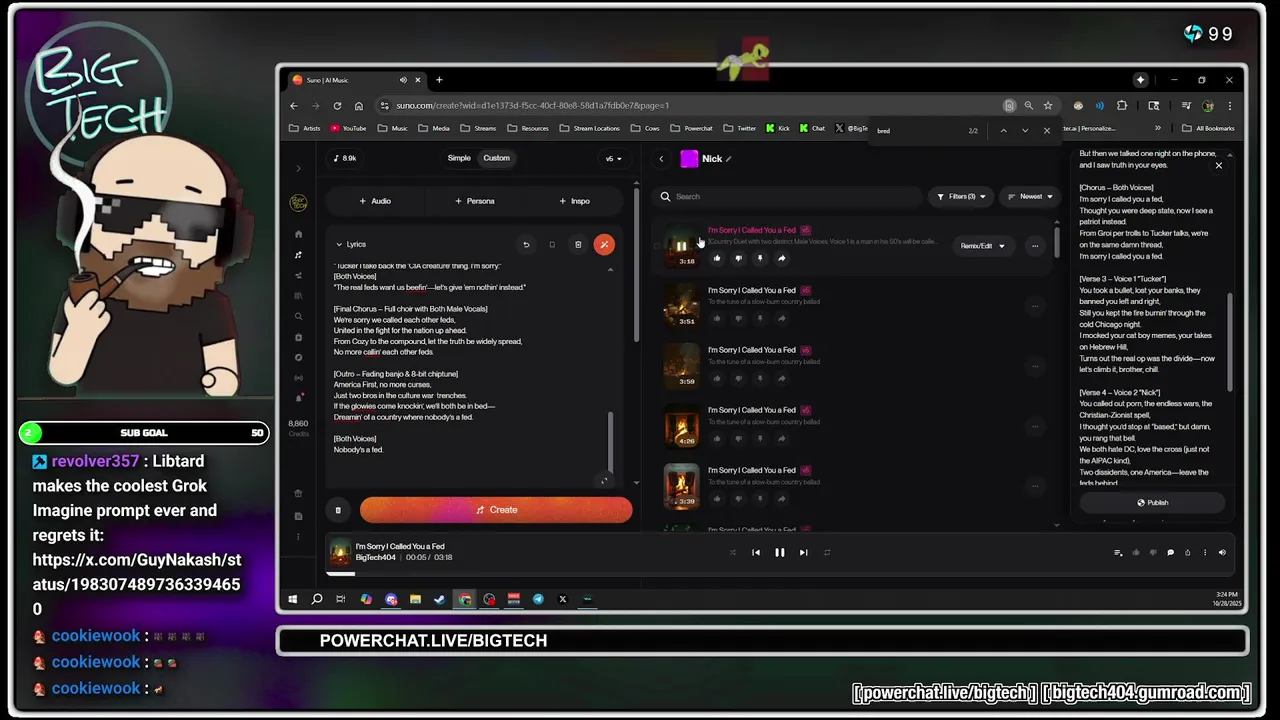Rename the Nick workspace with pencil icon
Image resolution: width=1280 pixels, height=720 pixels.
[x=729, y=158]
